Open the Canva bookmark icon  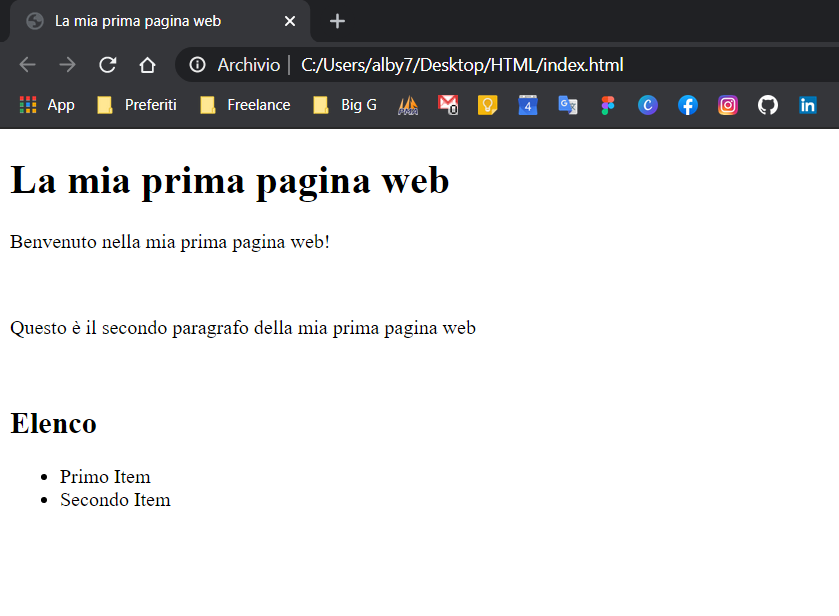647,105
